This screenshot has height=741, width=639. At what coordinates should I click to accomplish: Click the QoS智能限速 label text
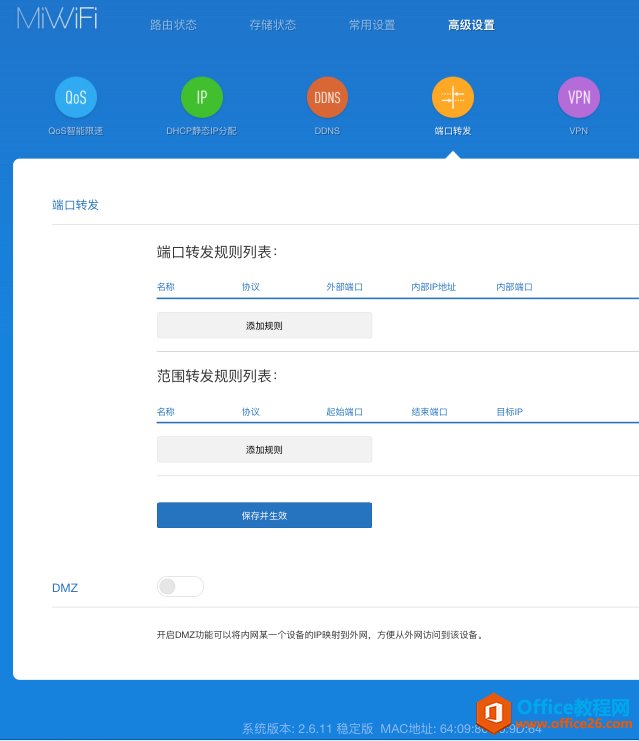76,131
